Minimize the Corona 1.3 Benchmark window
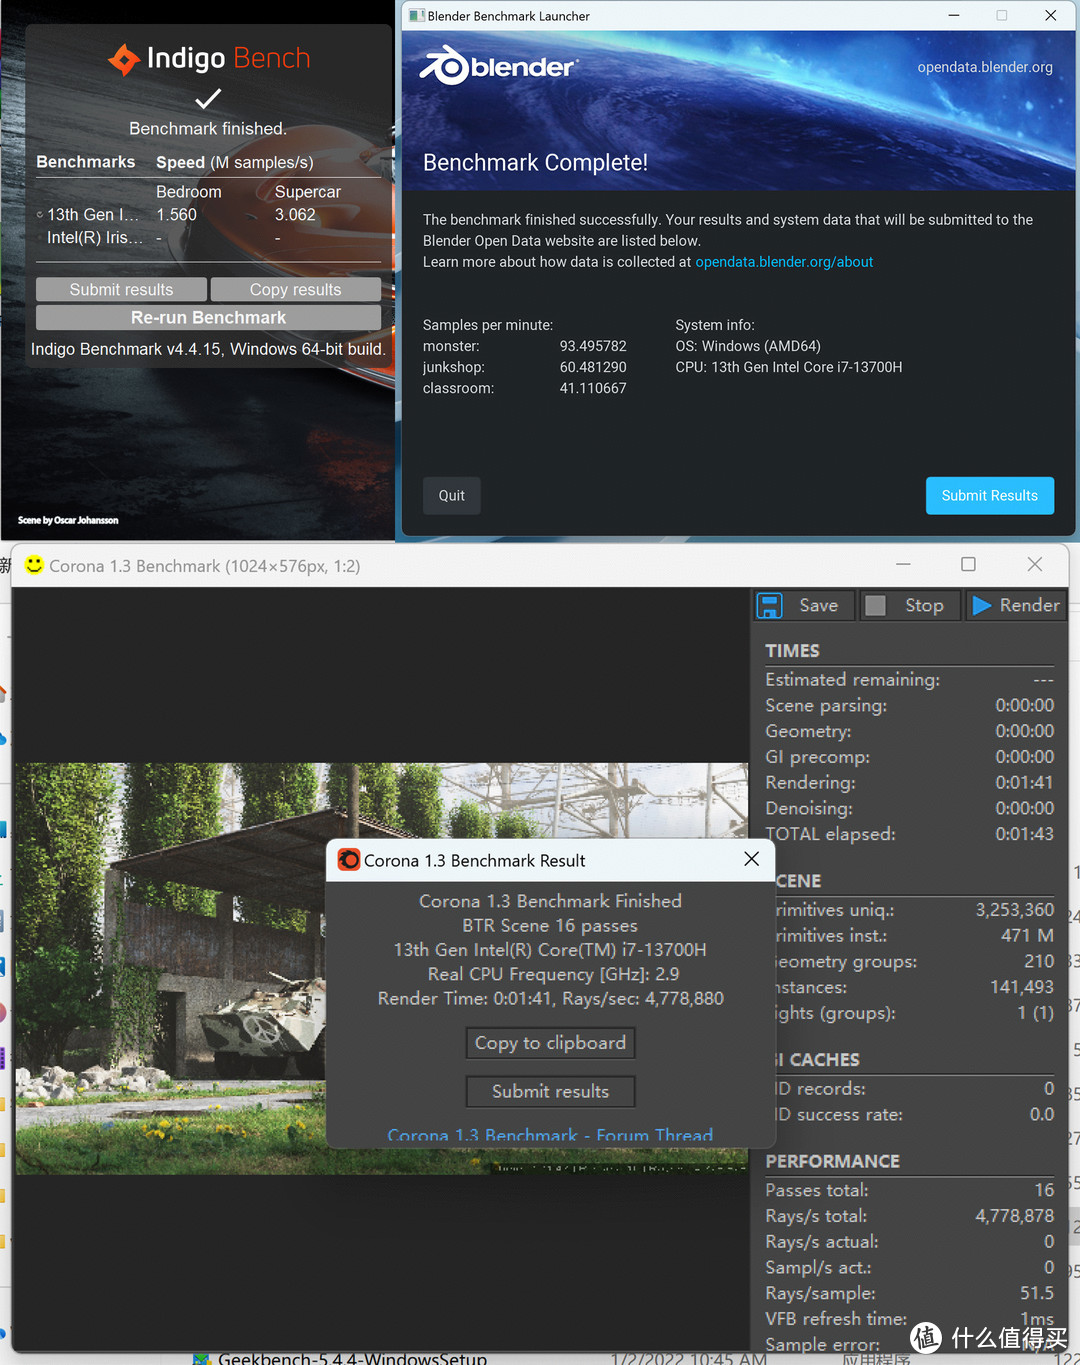 tap(903, 564)
